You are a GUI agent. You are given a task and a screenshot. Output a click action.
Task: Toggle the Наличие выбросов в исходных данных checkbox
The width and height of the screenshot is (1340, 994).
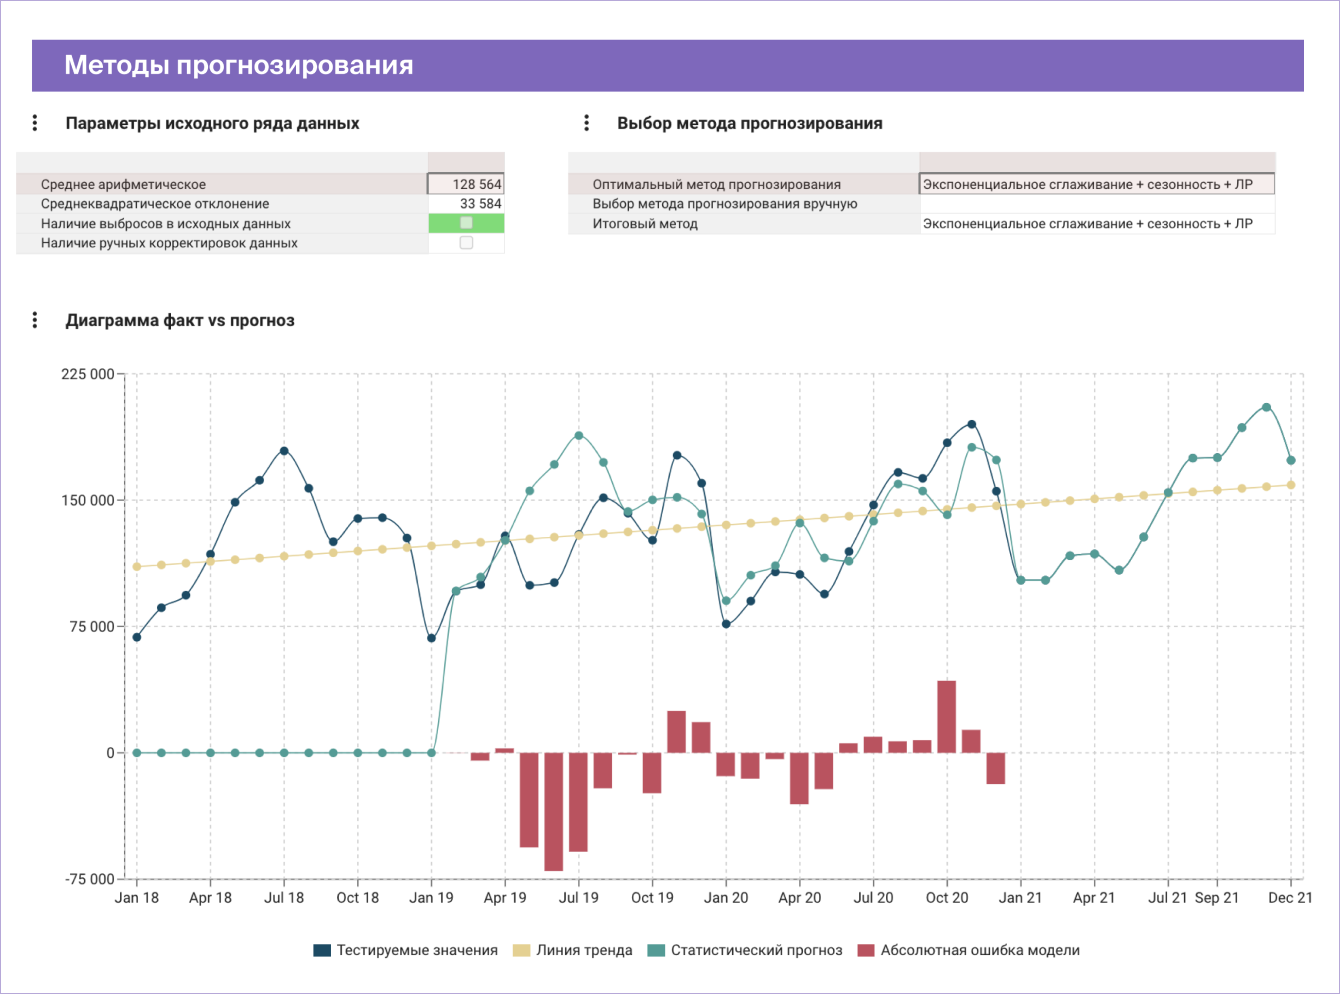(x=466, y=223)
